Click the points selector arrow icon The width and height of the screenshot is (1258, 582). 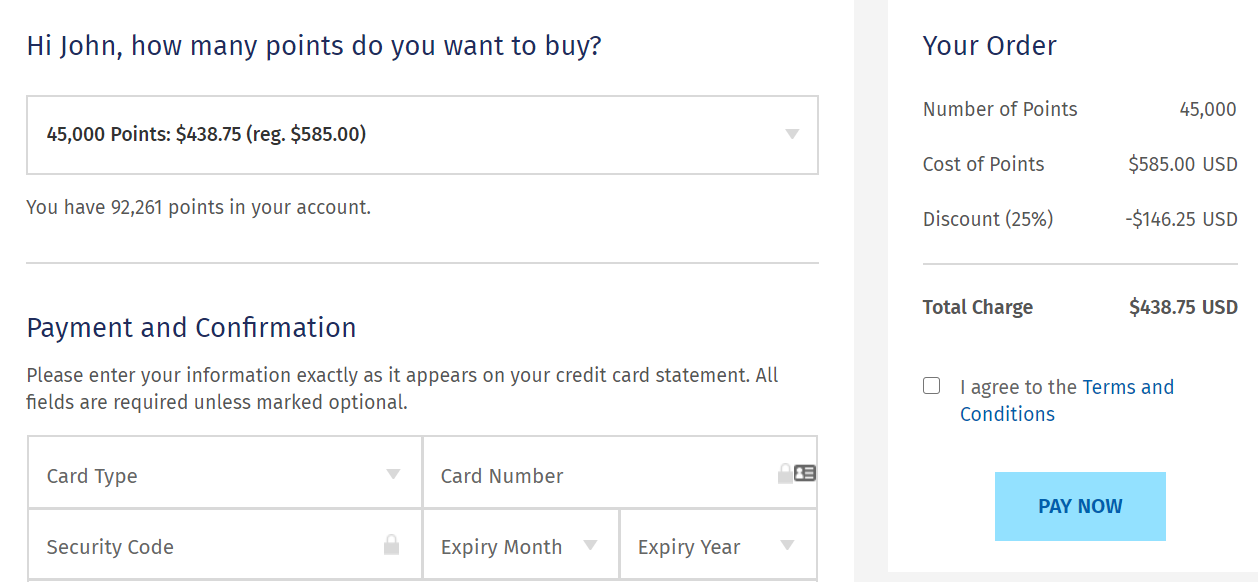click(x=792, y=134)
